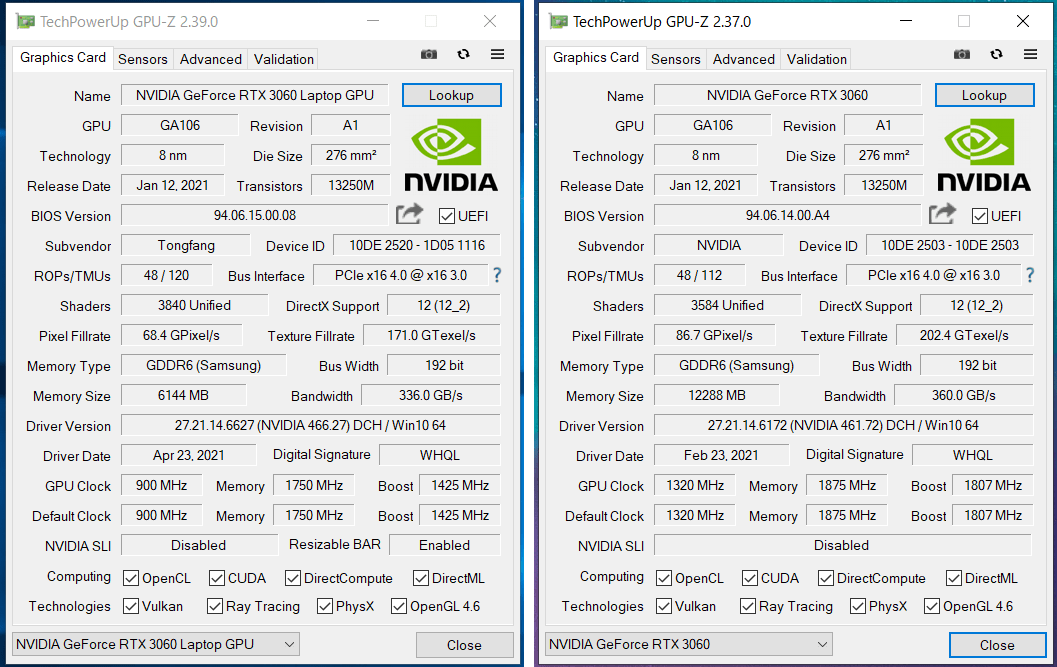Open hamburger menu in GPU-Z 2.37.0 window
The image size is (1057, 667).
1031,55
